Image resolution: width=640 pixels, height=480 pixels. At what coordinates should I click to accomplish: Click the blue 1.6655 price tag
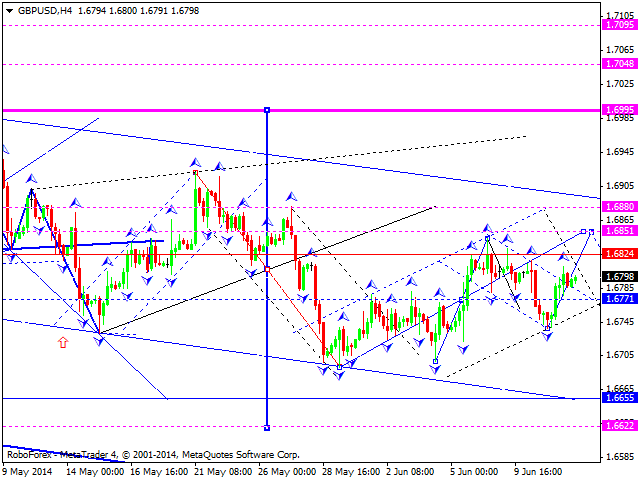pos(621,397)
